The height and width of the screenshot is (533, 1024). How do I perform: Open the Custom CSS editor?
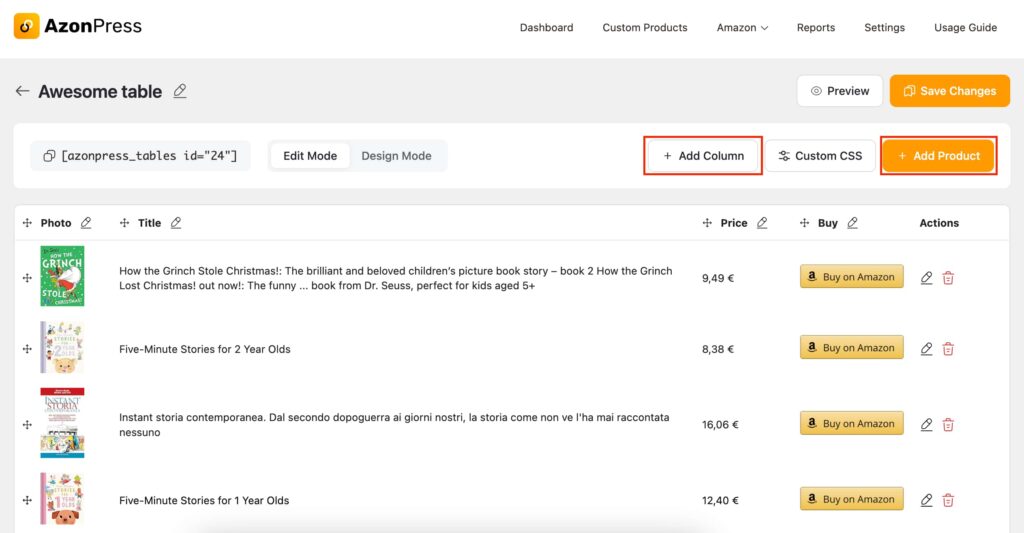pyautogui.click(x=820, y=156)
